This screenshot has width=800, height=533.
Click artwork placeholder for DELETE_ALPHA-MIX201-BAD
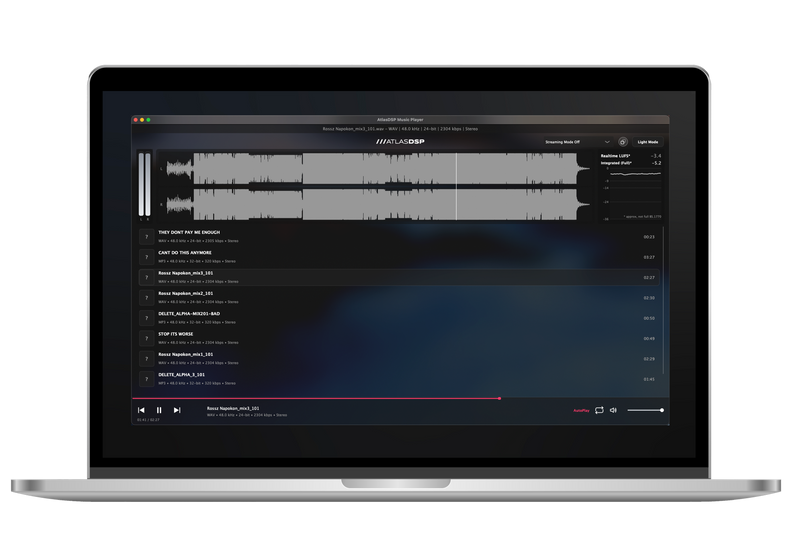[146, 318]
